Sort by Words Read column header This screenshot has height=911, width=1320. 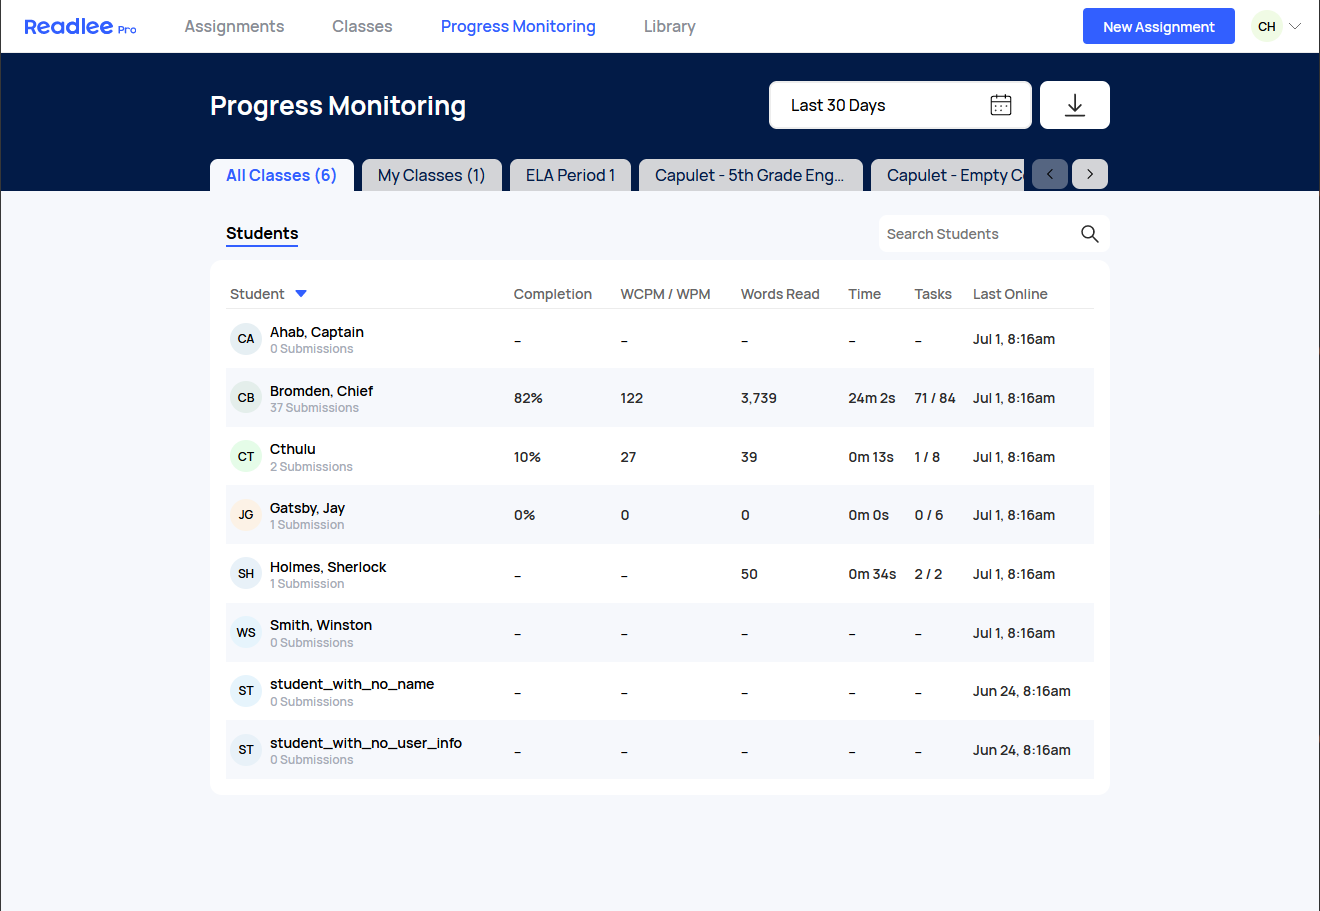(x=780, y=294)
